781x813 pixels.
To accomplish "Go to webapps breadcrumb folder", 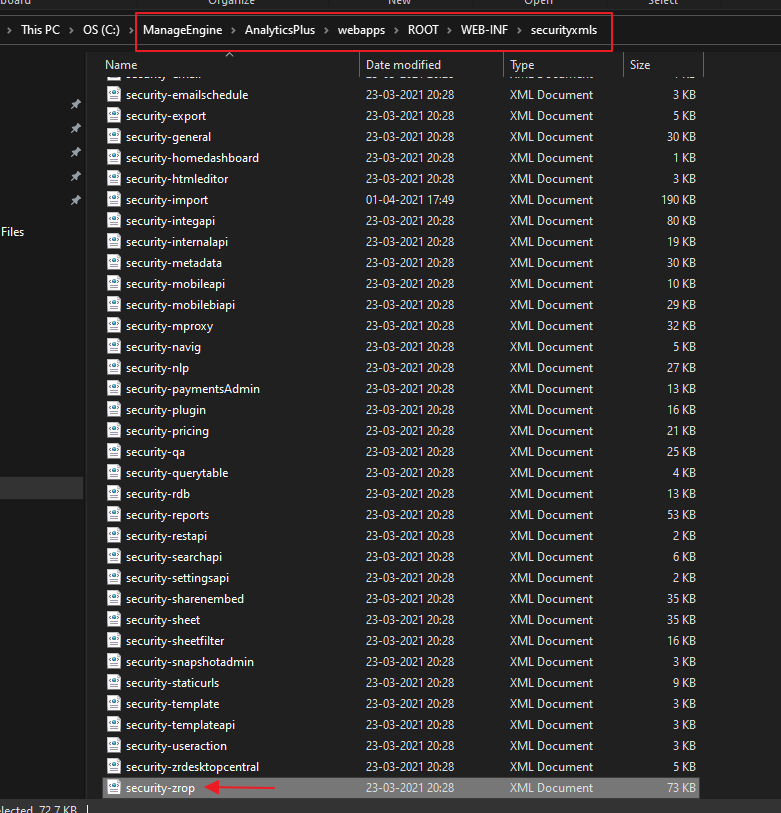I will point(361,30).
